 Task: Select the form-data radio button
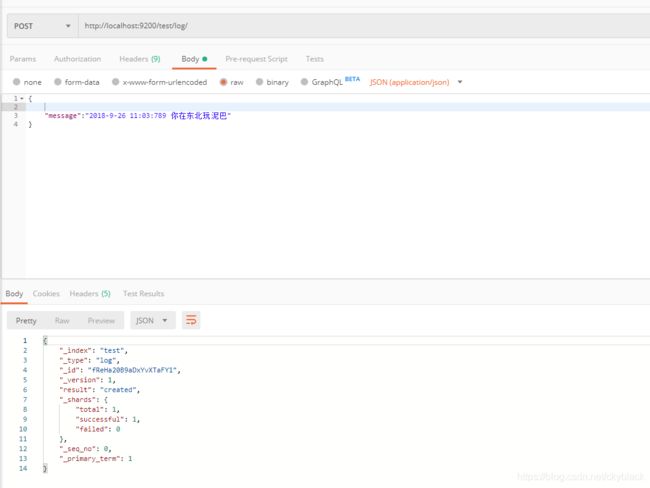coord(58,82)
